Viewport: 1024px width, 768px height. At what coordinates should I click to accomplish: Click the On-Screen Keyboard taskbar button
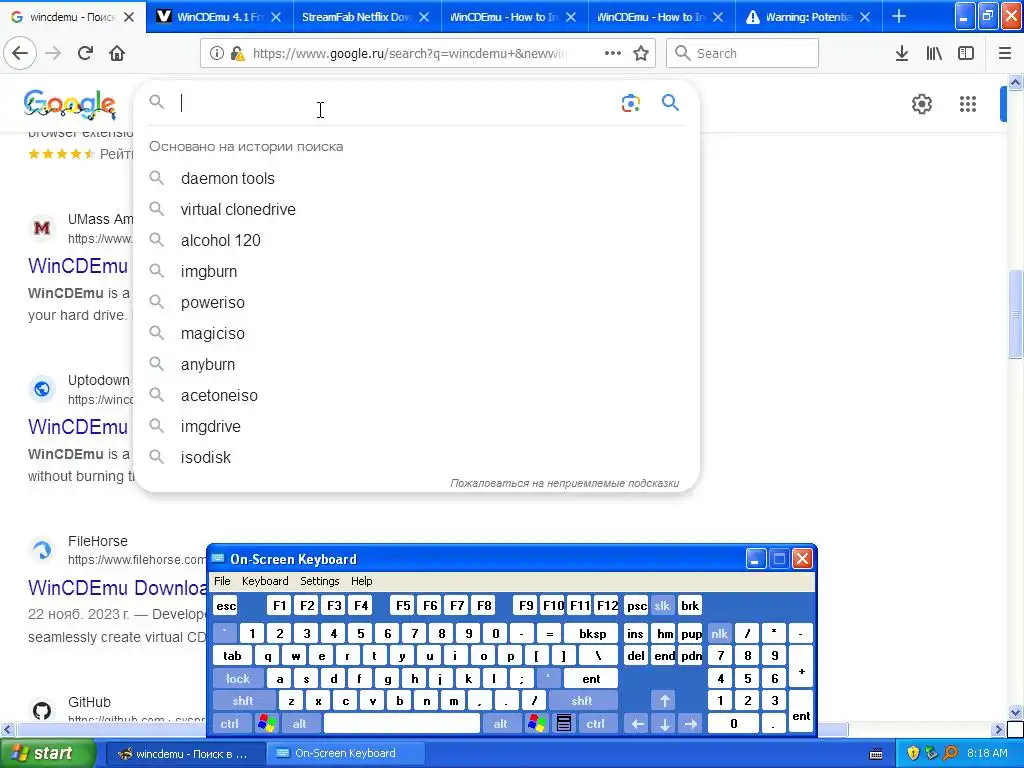pyautogui.click(x=345, y=753)
